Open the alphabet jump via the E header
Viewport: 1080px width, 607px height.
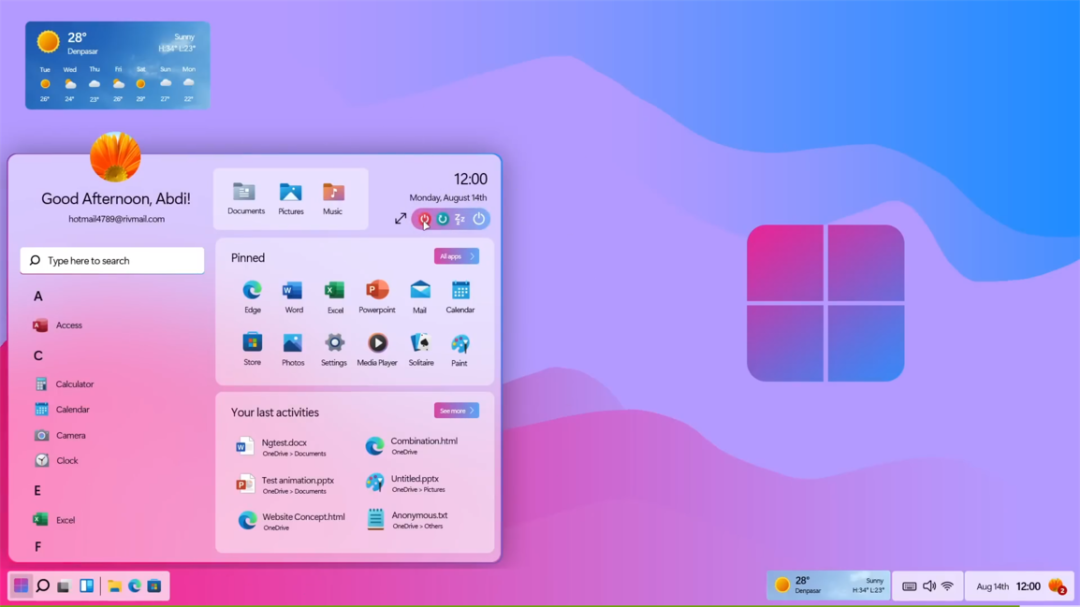37,490
